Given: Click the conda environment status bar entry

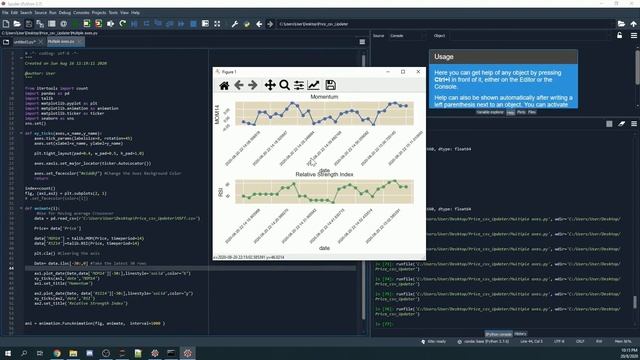Looking at the screenshot, I should tap(483, 341).
